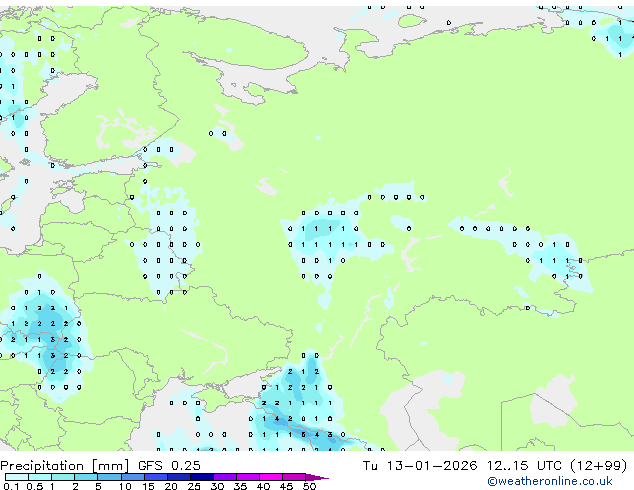Click the 20–25 mm legend color swatch
This screenshot has width=634, height=490.
pyautogui.click(x=179, y=477)
